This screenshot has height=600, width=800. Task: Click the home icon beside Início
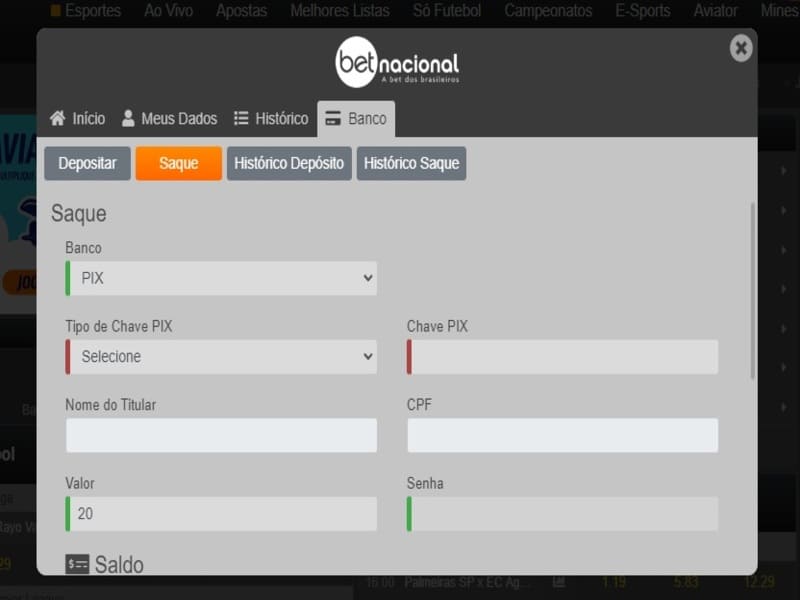(58, 119)
